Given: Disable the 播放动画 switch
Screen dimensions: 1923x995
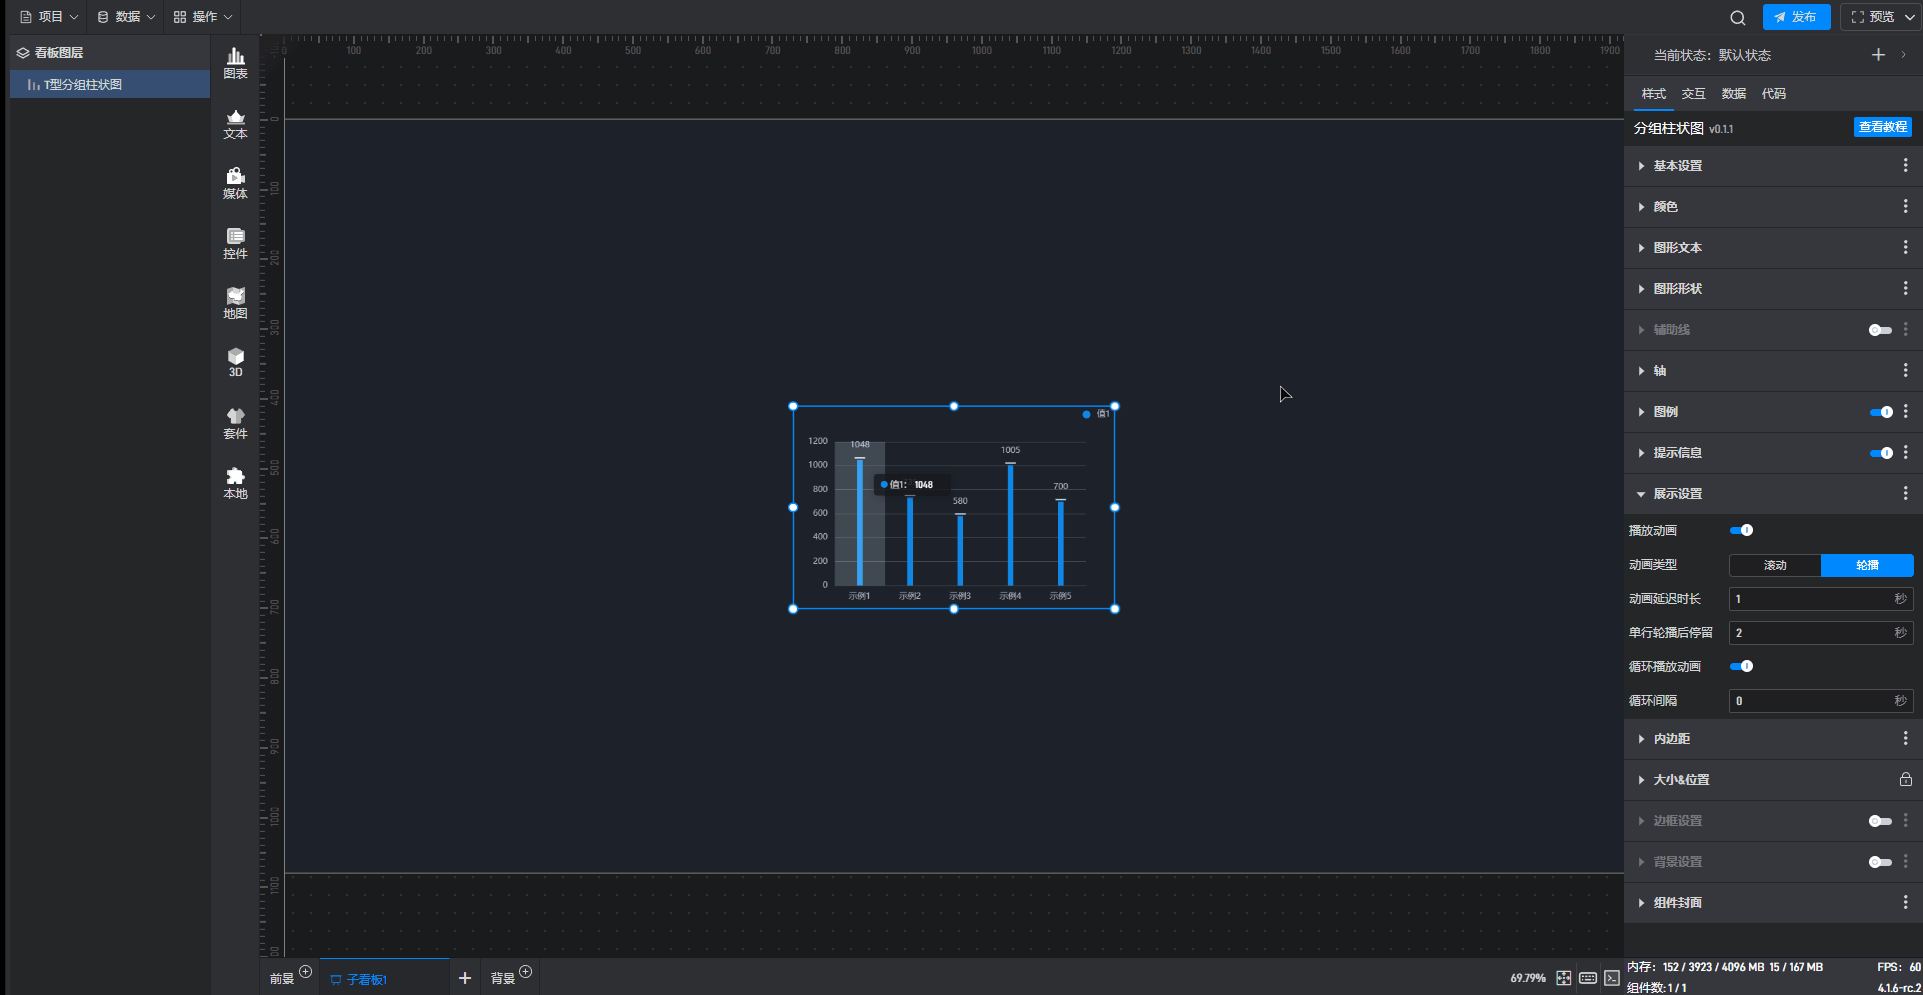Looking at the screenshot, I should 1741,531.
